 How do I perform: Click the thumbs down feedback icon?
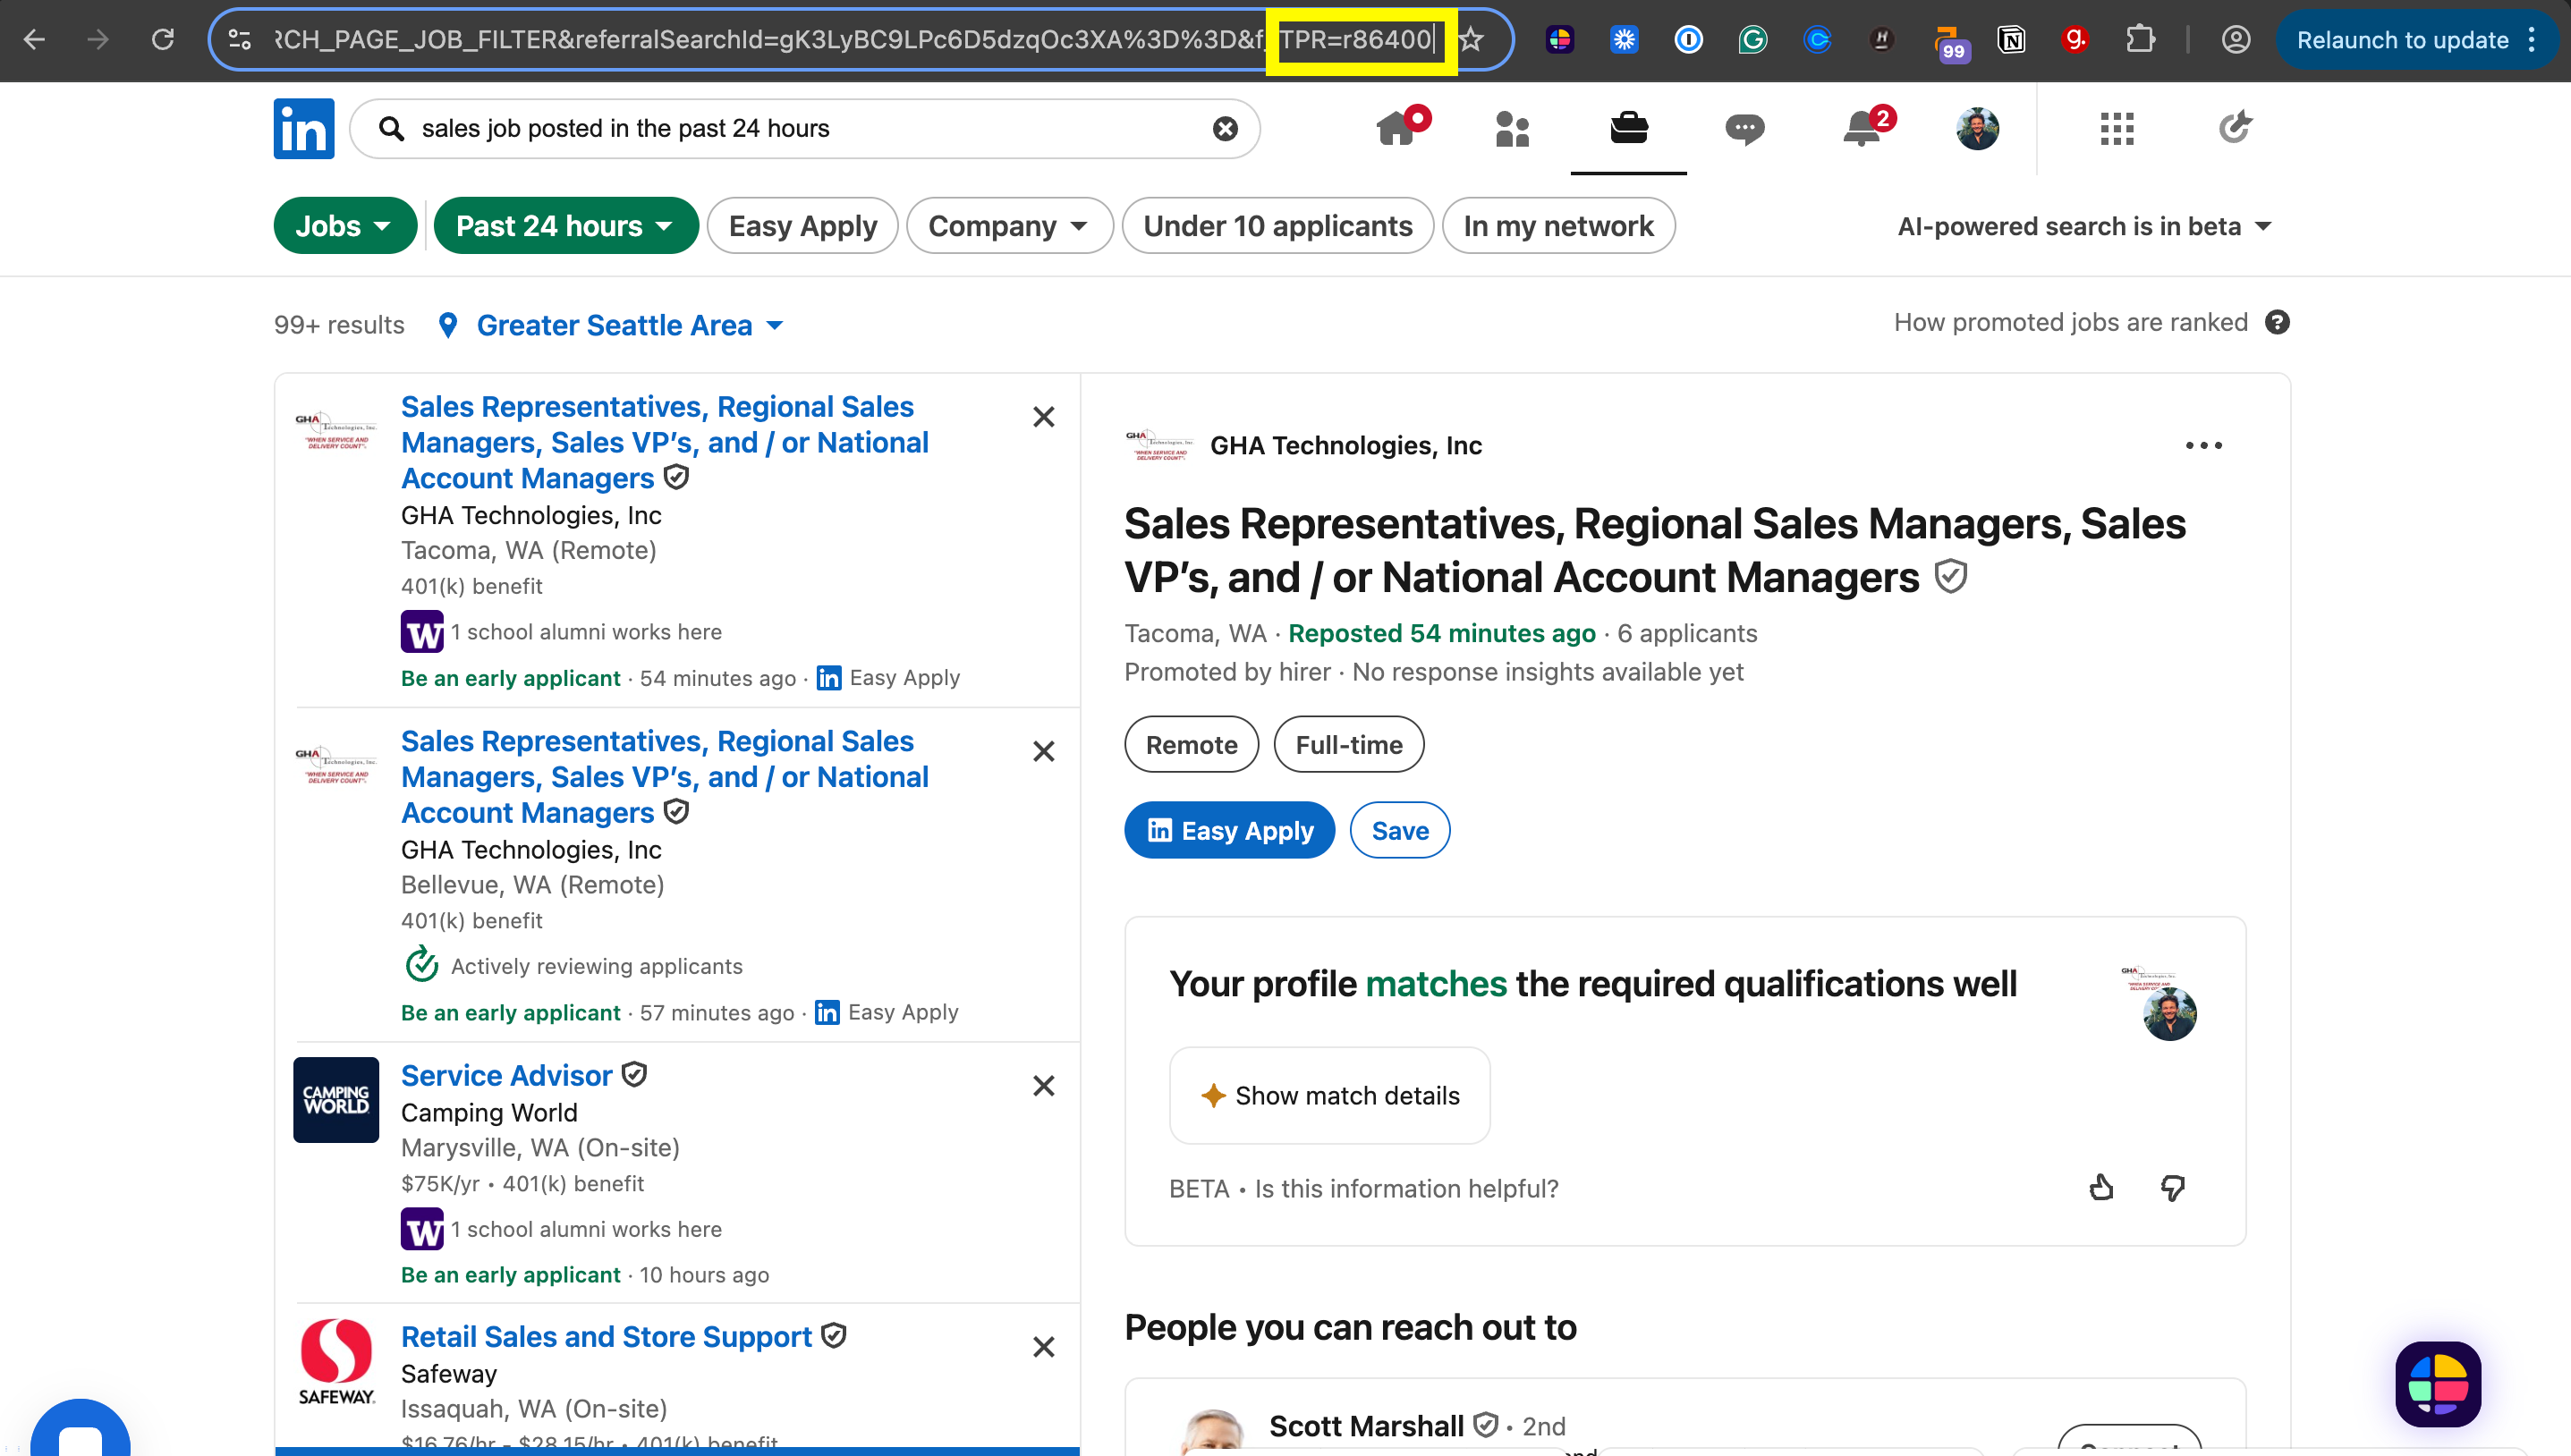2172,1188
